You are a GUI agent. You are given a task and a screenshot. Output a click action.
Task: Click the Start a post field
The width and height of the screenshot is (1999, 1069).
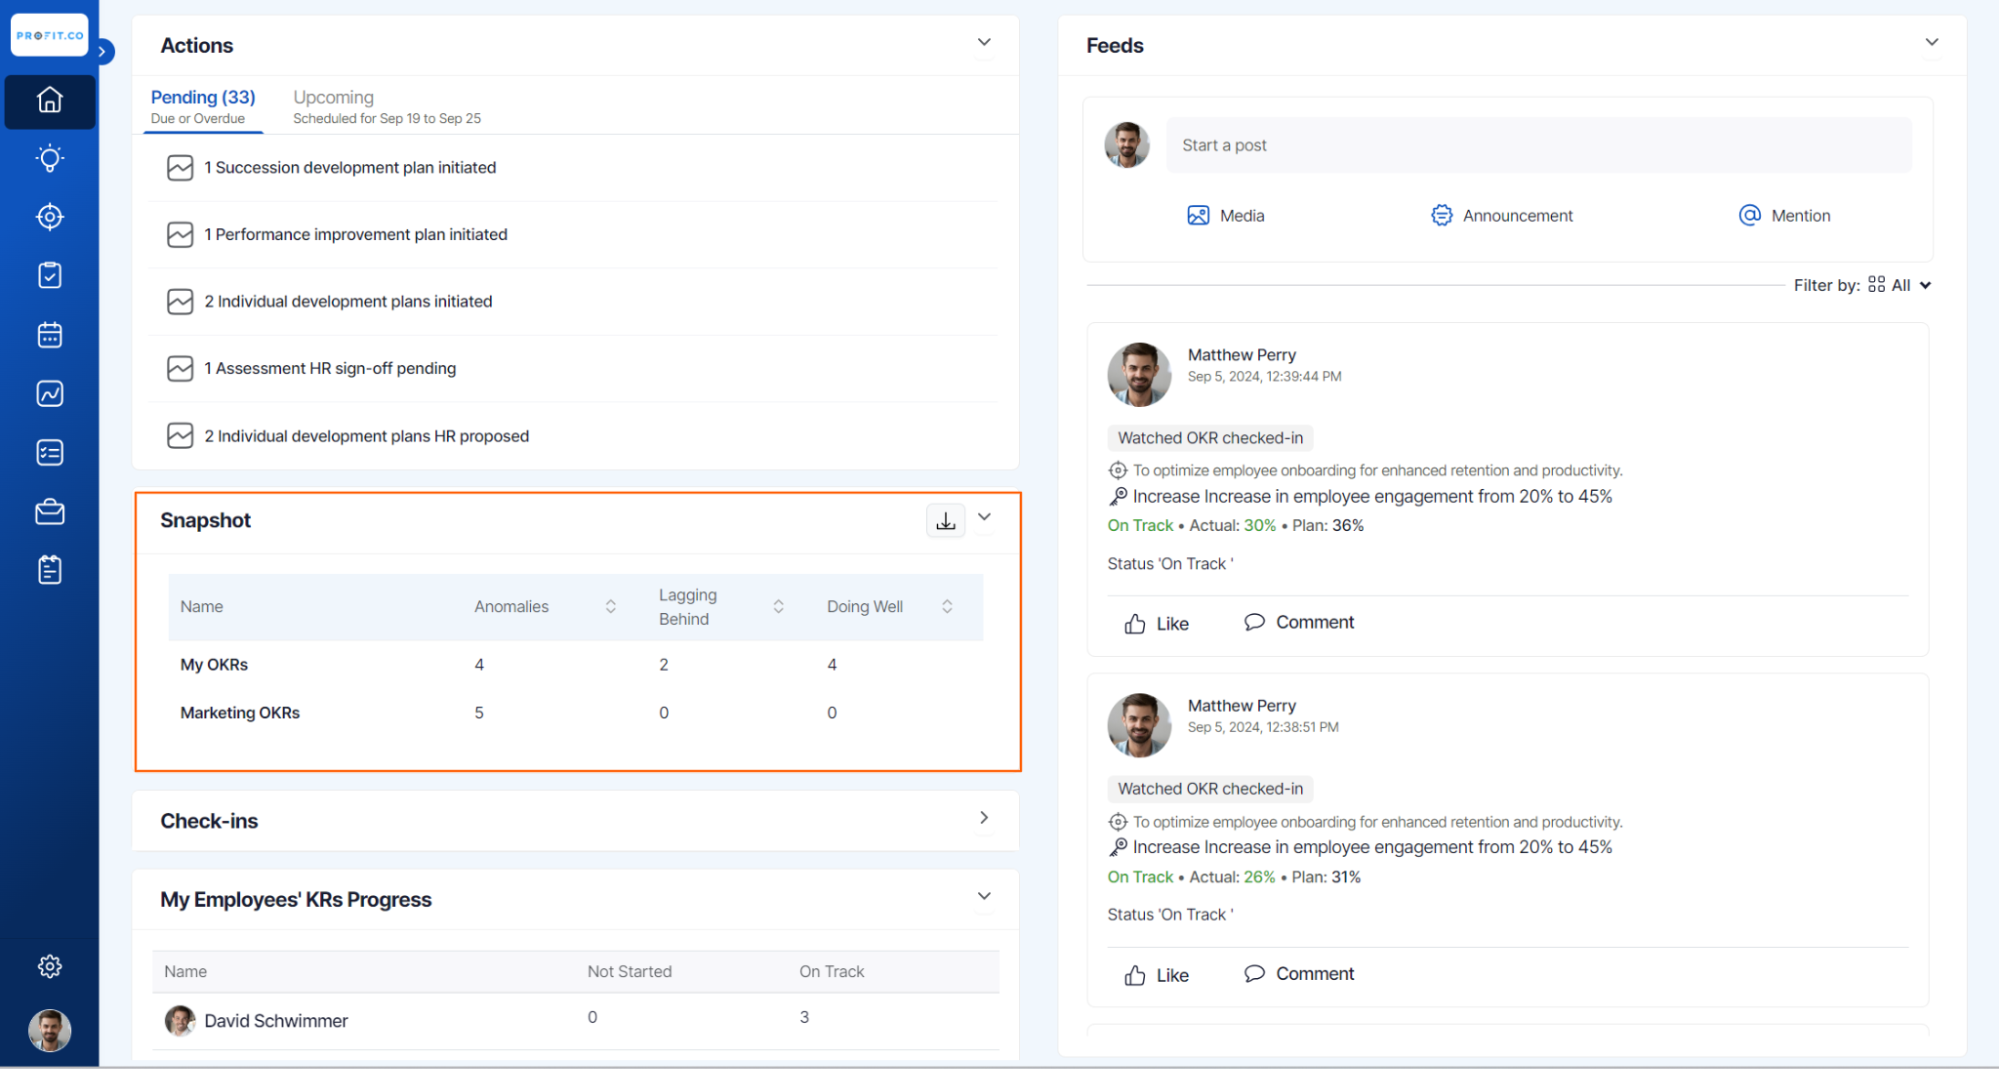(x=1538, y=145)
